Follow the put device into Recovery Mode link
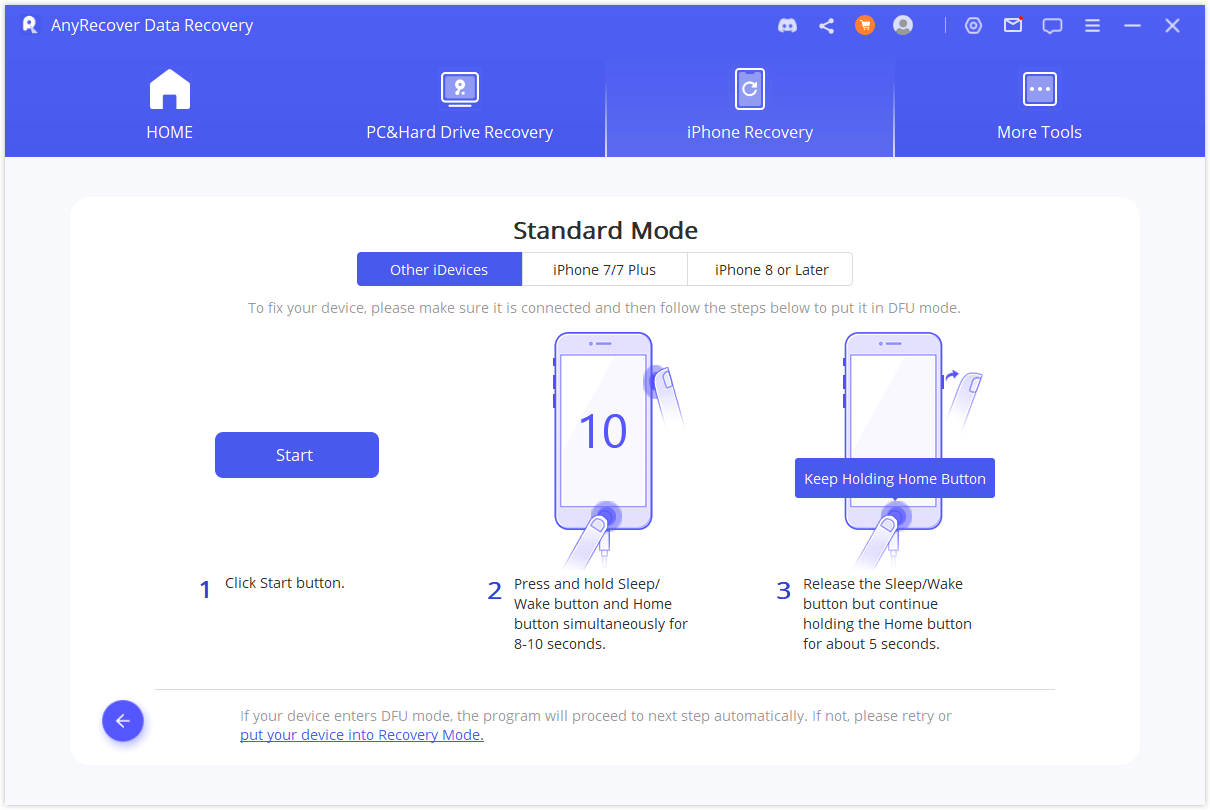Screen dimensions: 1210x810 362,735
